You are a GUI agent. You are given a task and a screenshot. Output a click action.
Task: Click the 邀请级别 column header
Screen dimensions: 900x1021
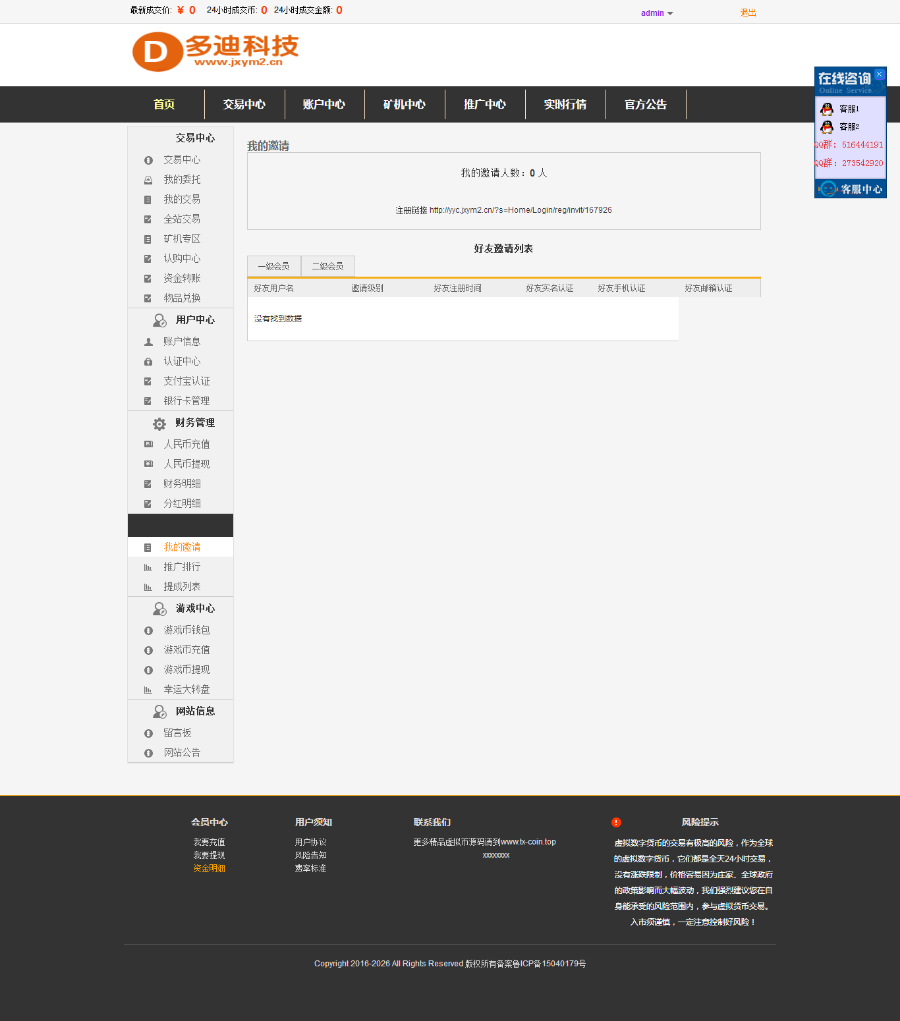(367, 288)
